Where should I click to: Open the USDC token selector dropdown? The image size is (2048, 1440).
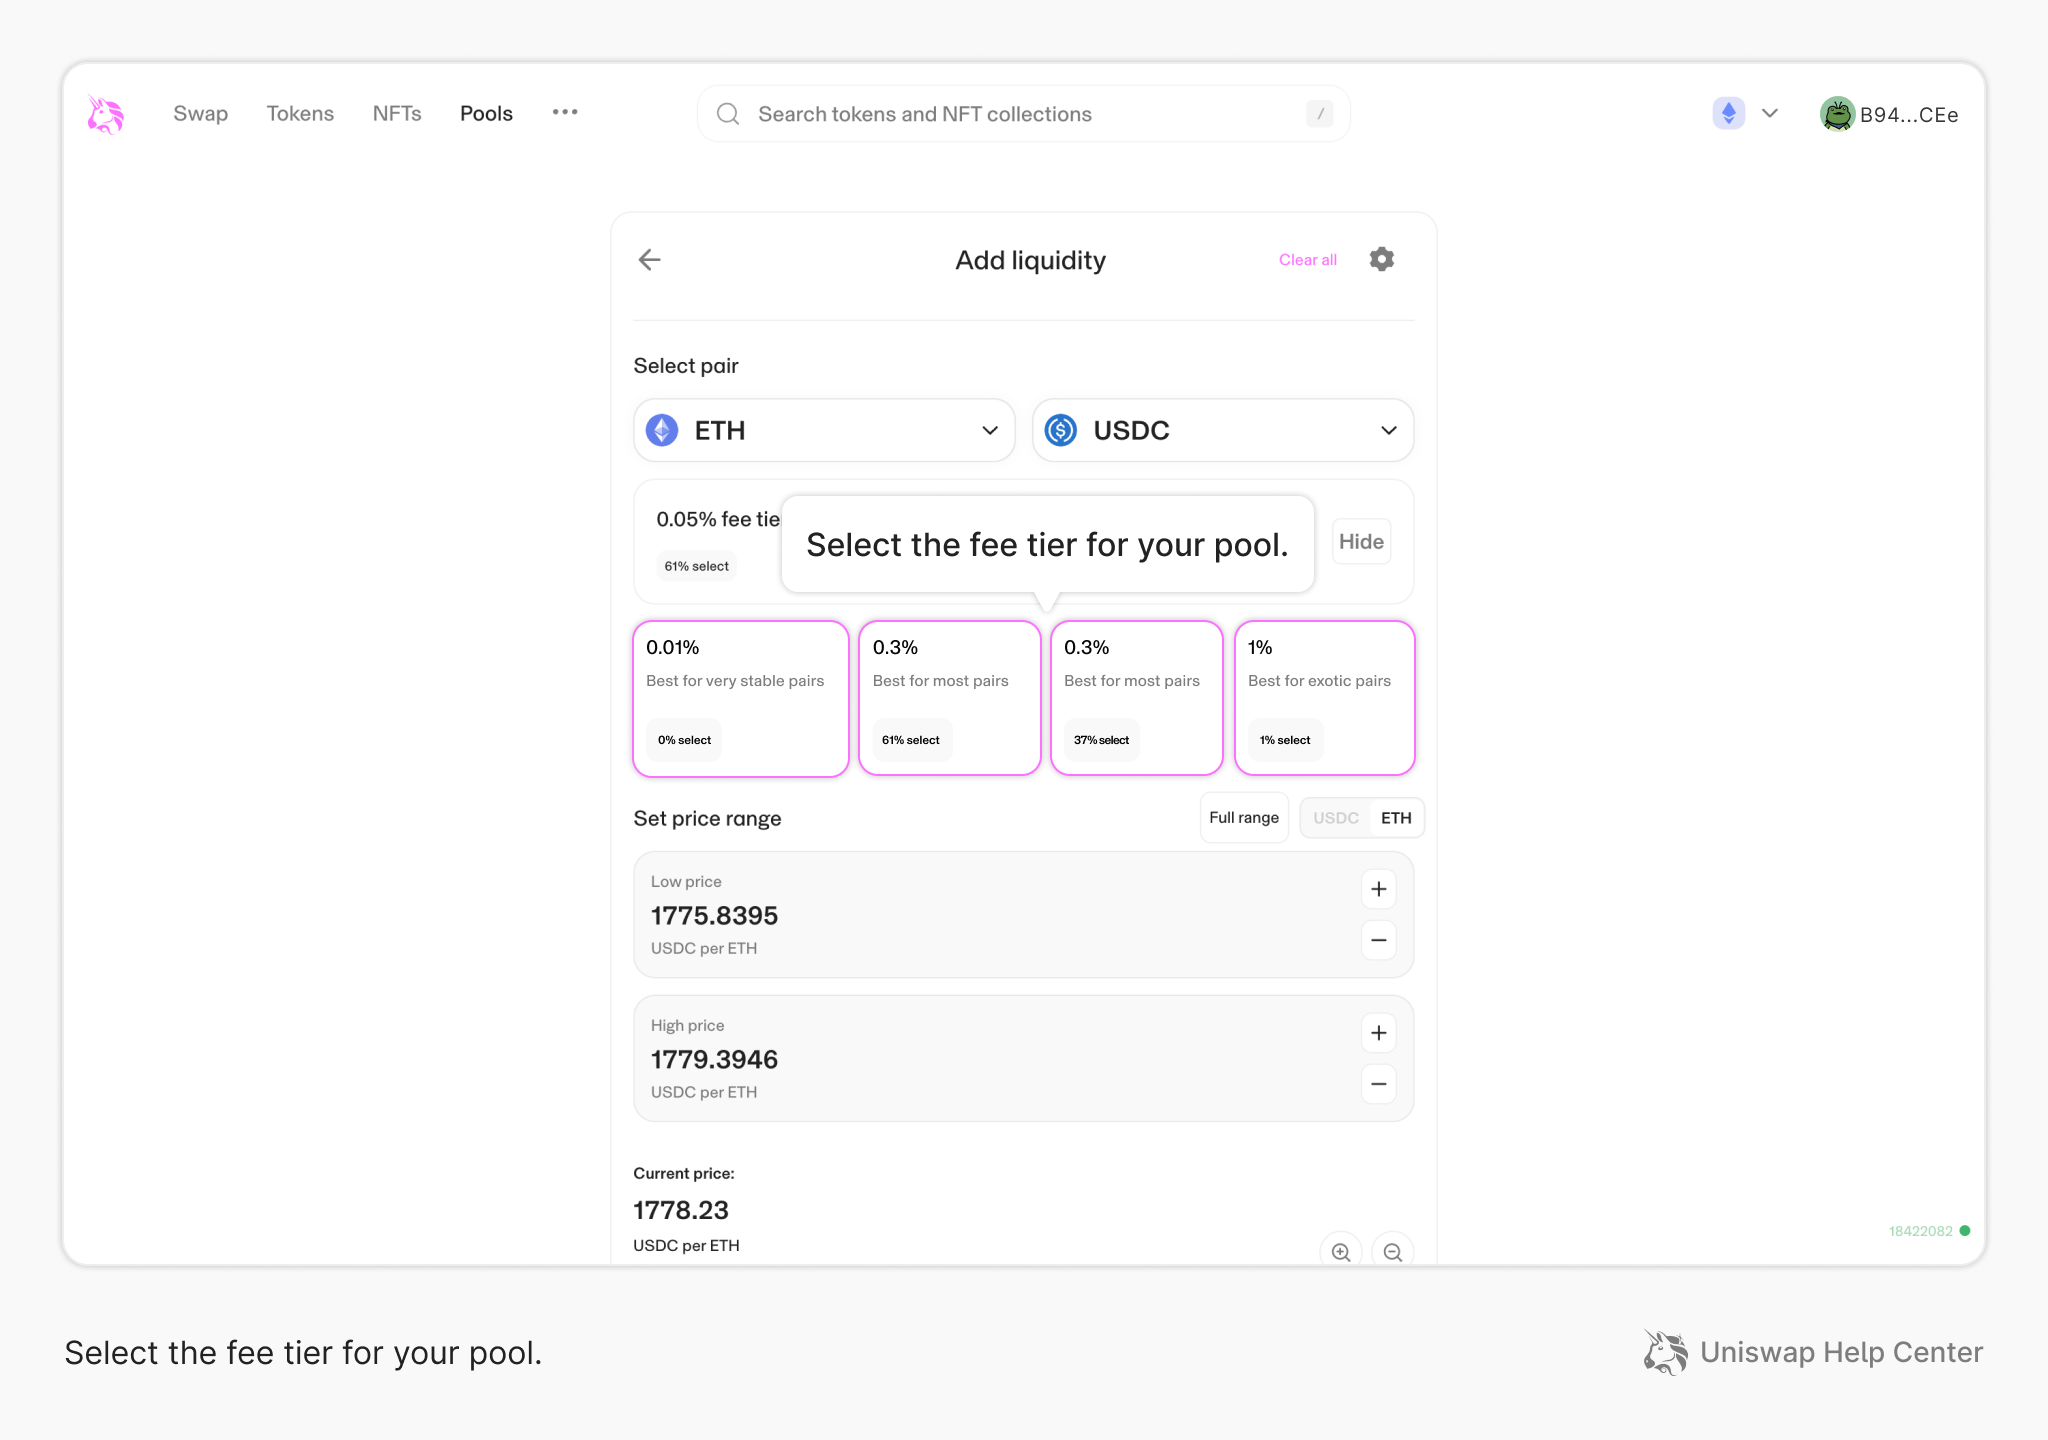pos(1222,430)
